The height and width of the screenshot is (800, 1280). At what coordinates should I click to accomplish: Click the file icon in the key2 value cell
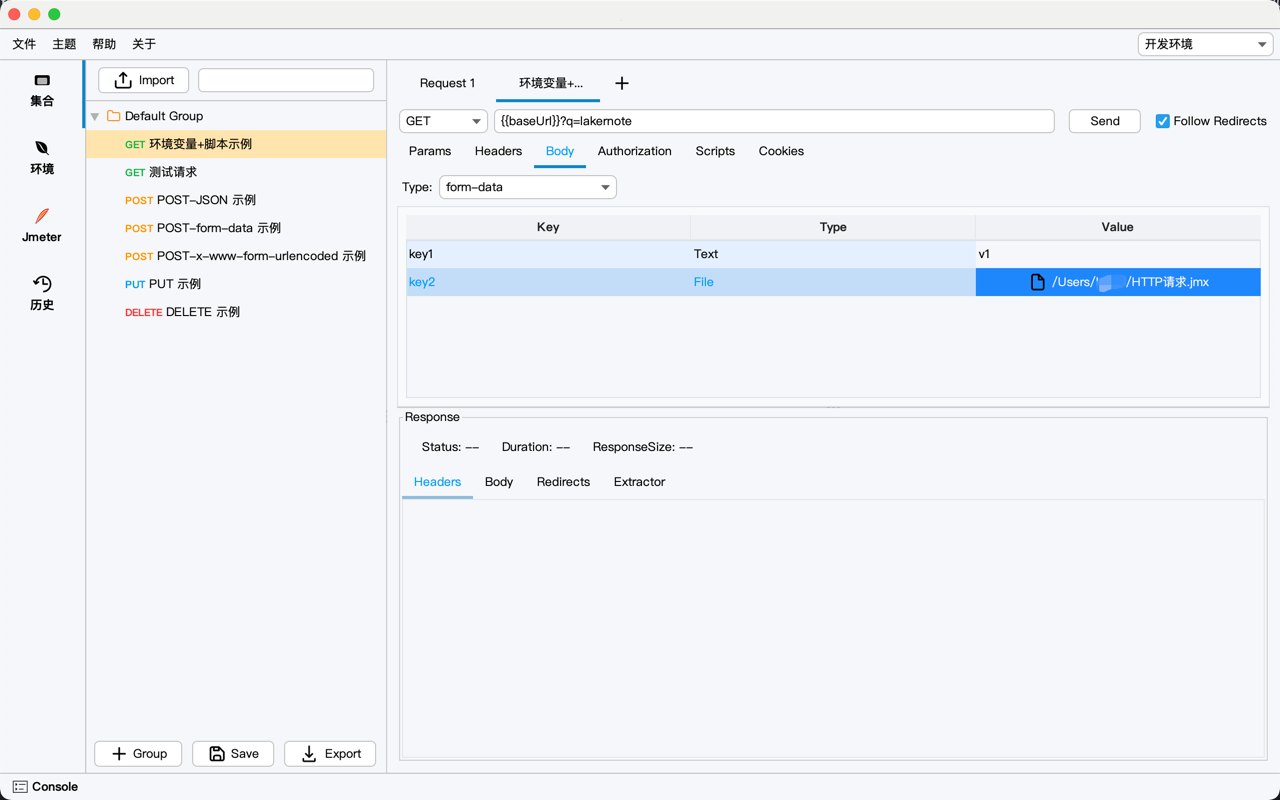1038,282
